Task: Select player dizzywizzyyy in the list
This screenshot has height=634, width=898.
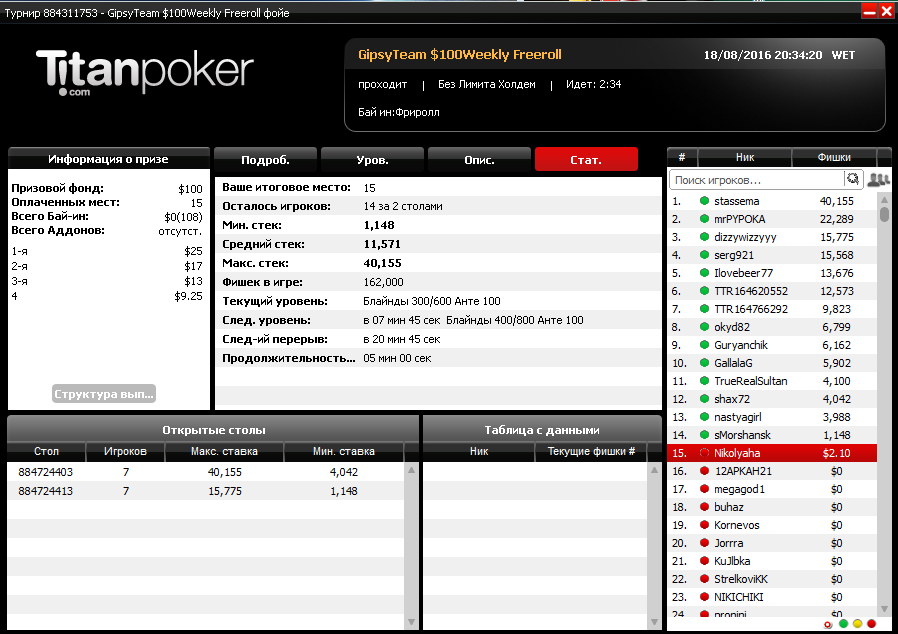Action: pyautogui.click(x=772, y=237)
